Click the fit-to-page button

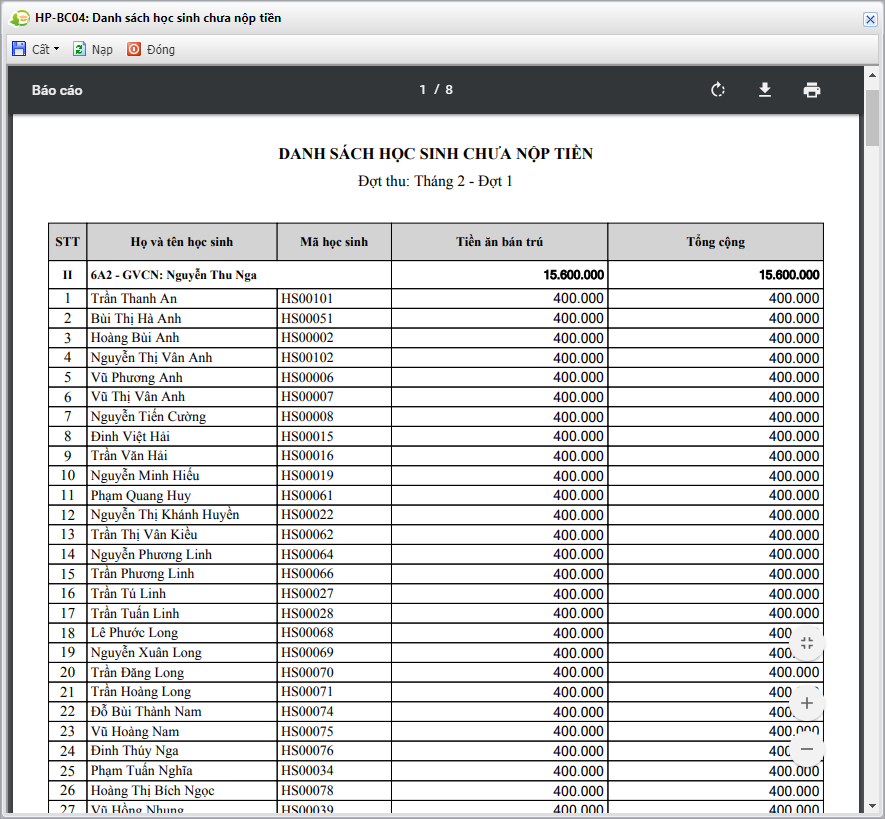[x=807, y=644]
